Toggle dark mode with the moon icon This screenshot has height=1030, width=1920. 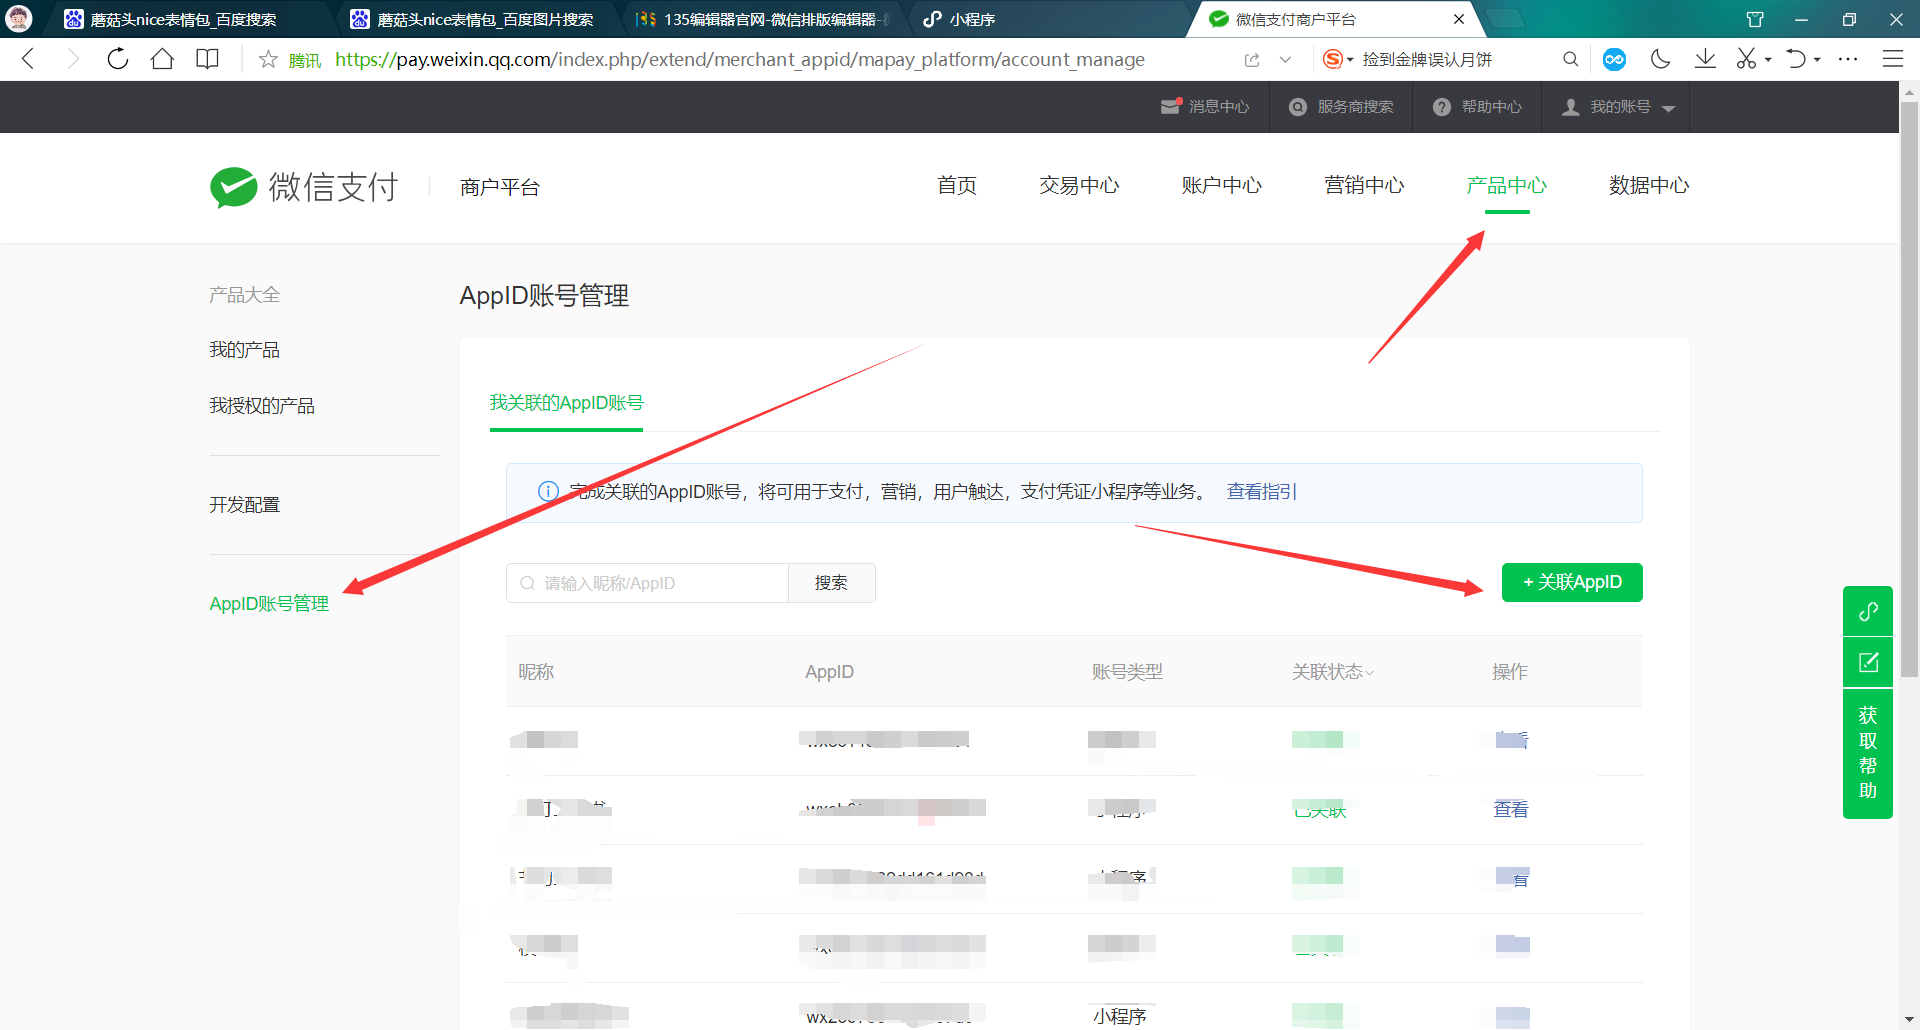(x=1660, y=59)
